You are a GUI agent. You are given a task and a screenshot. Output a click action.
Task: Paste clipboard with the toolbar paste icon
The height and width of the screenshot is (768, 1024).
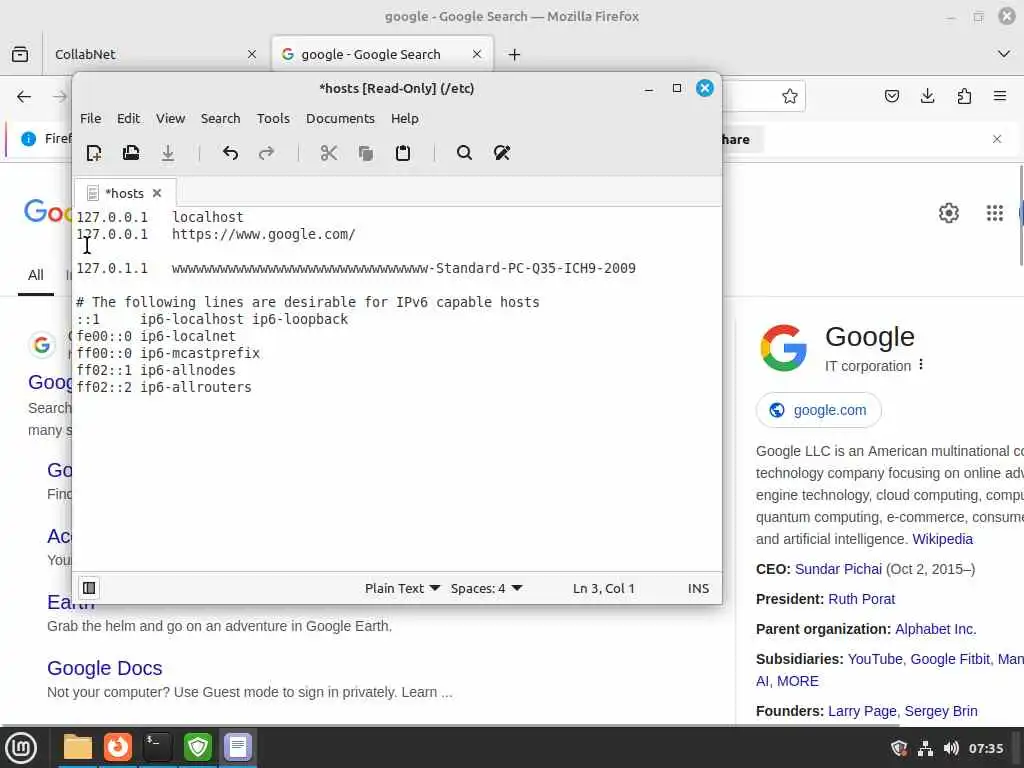(403, 153)
